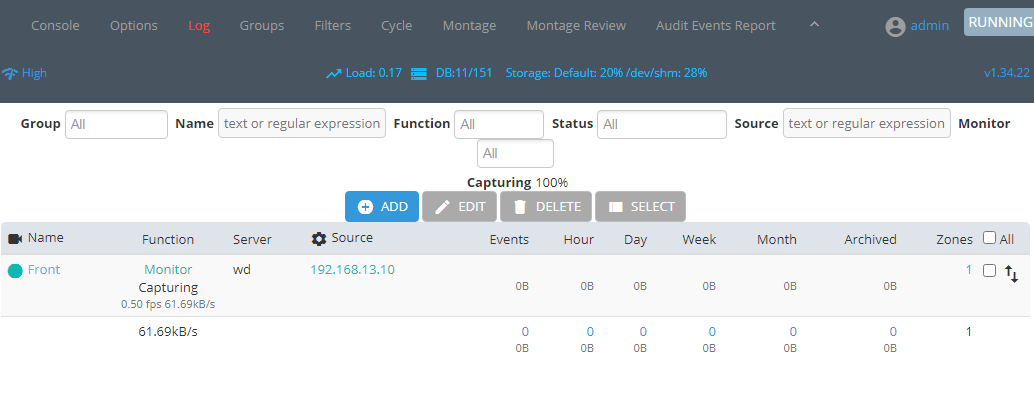This screenshot has height=395, width=1034.
Task: Open the Audit Events Report
Action: tap(716, 26)
